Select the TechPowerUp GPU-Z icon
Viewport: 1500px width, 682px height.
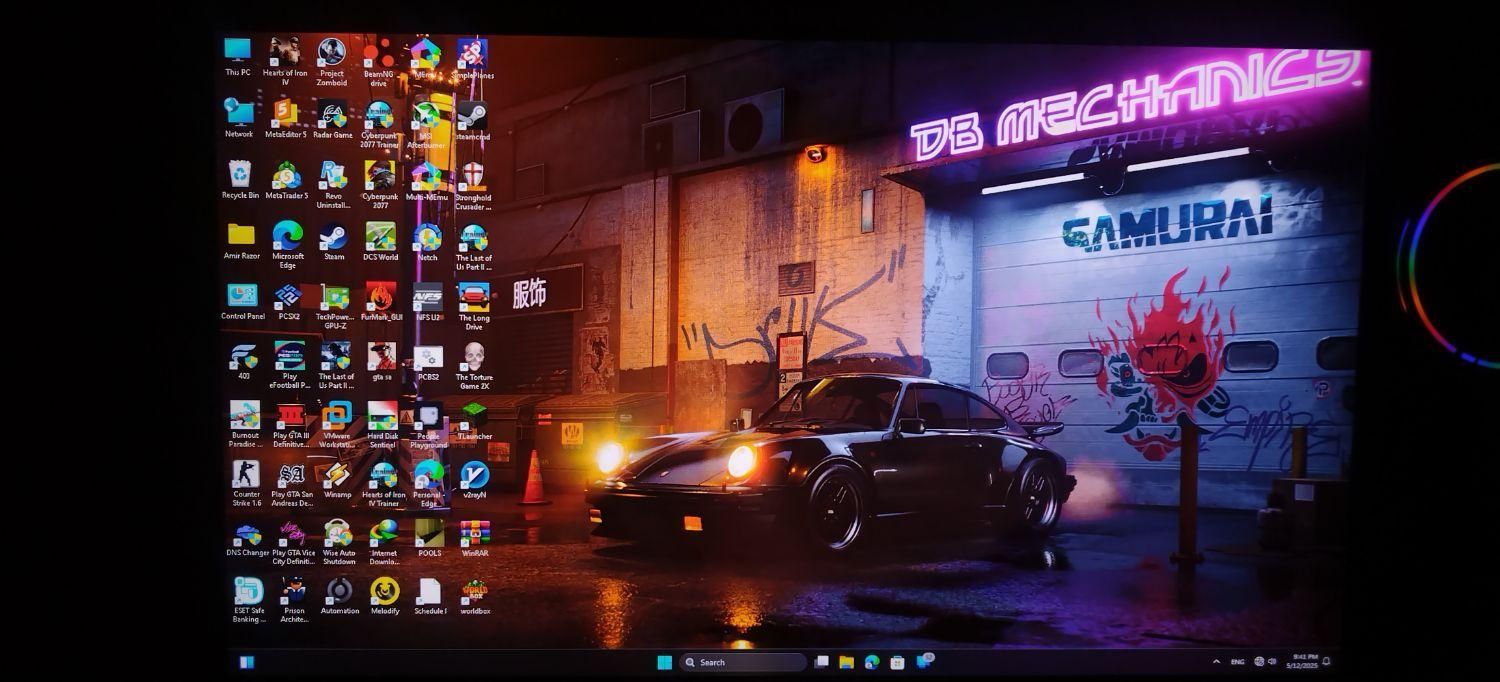(335, 307)
